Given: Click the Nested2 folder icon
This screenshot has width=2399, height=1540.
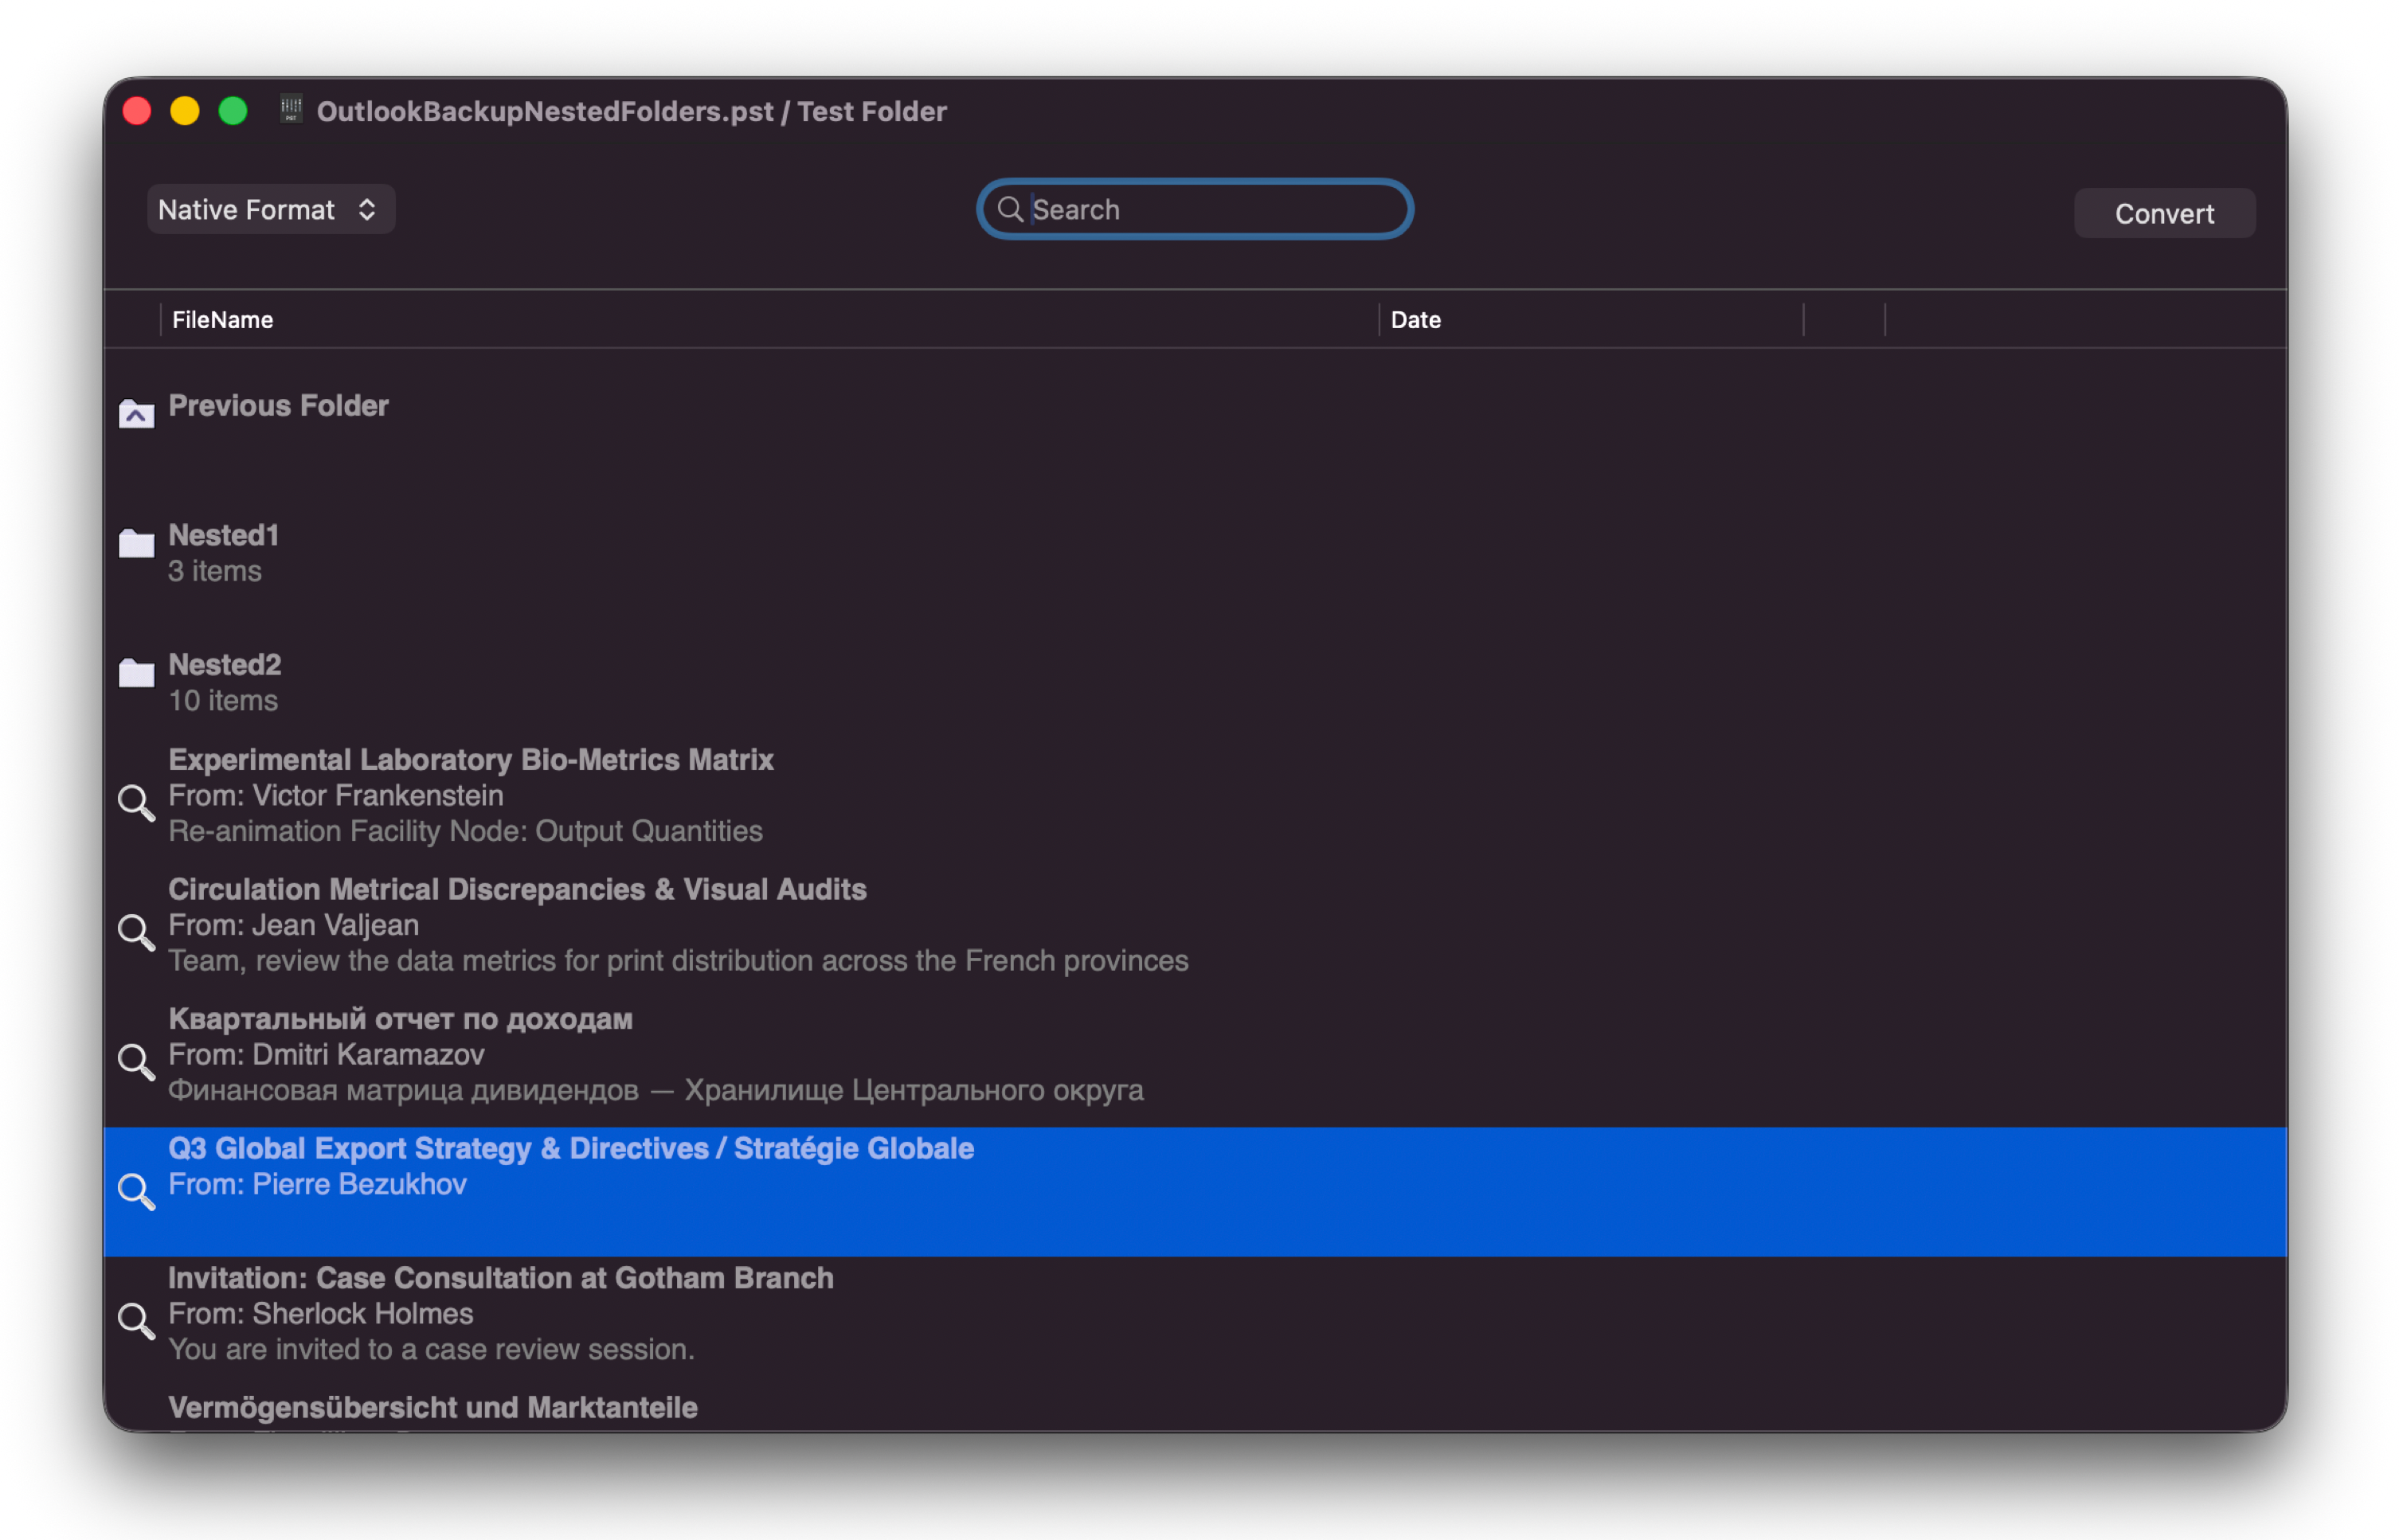Looking at the screenshot, I should click(x=136, y=673).
